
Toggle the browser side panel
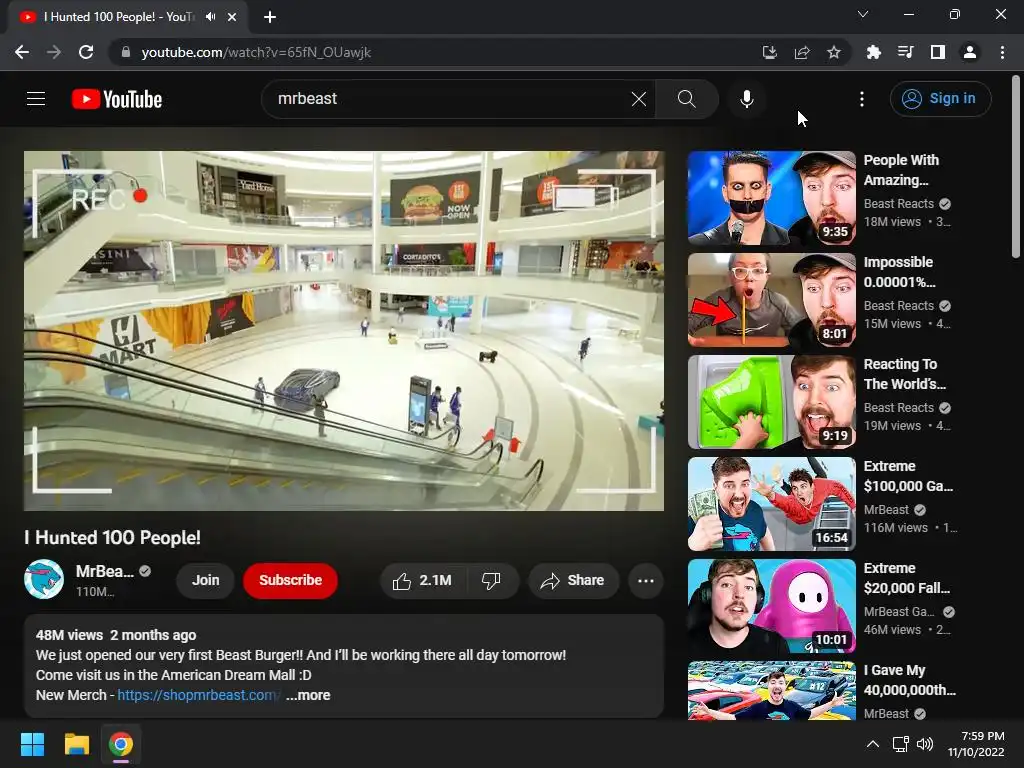click(x=938, y=52)
